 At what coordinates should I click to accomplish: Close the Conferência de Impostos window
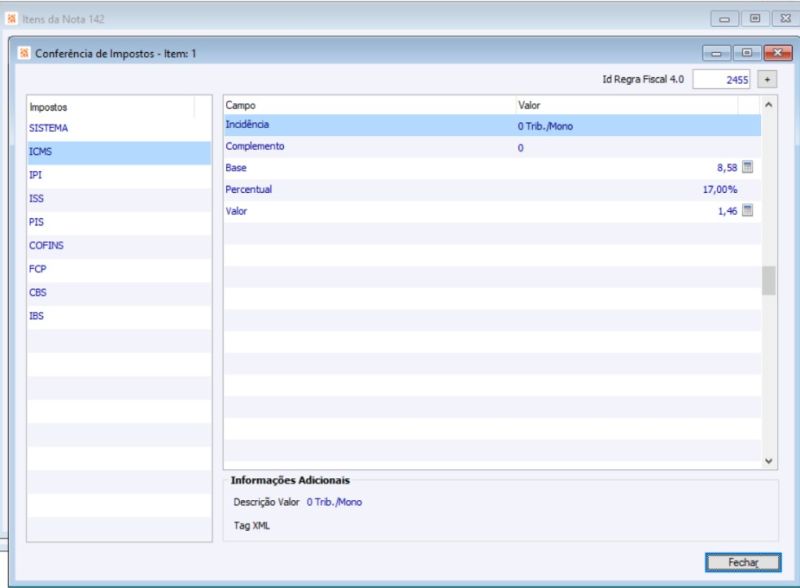coord(778,53)
